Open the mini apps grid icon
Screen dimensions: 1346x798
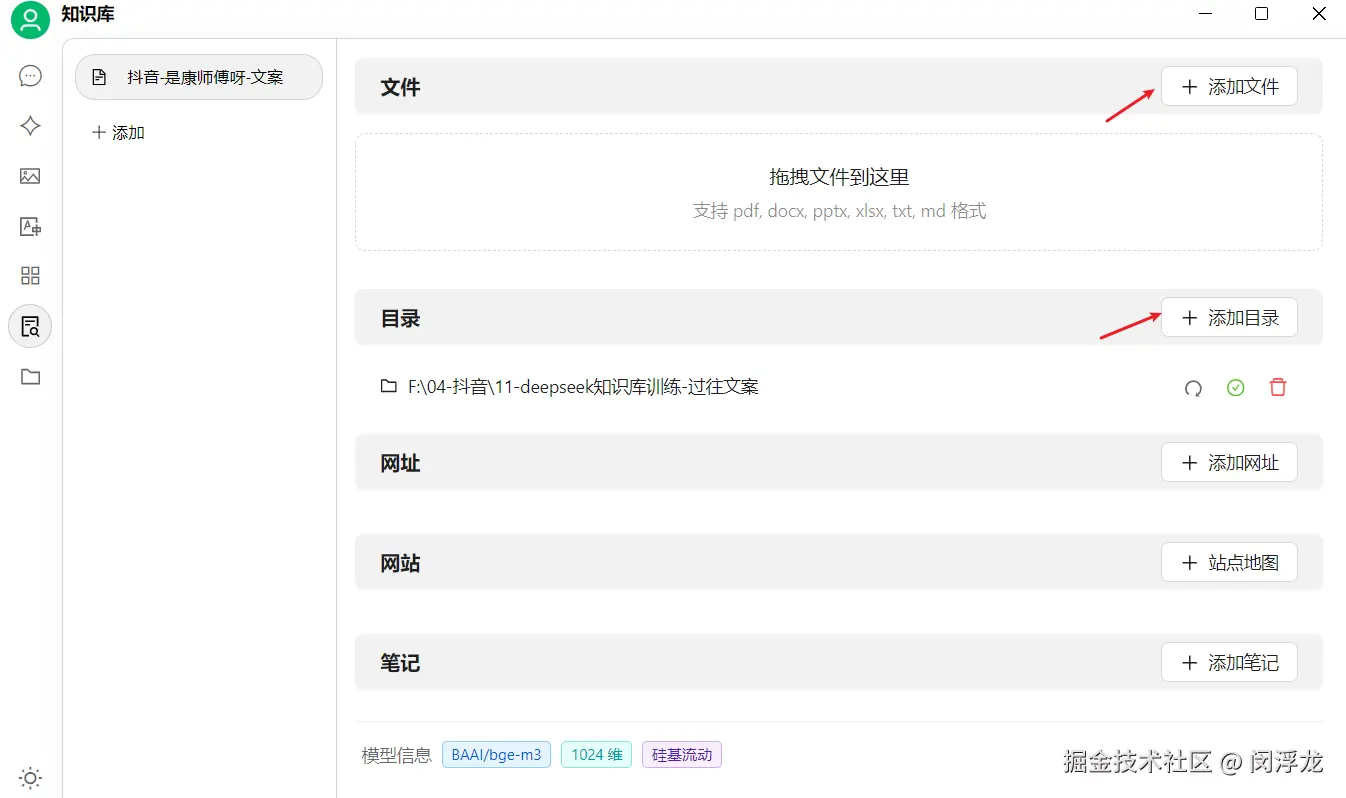30,276
